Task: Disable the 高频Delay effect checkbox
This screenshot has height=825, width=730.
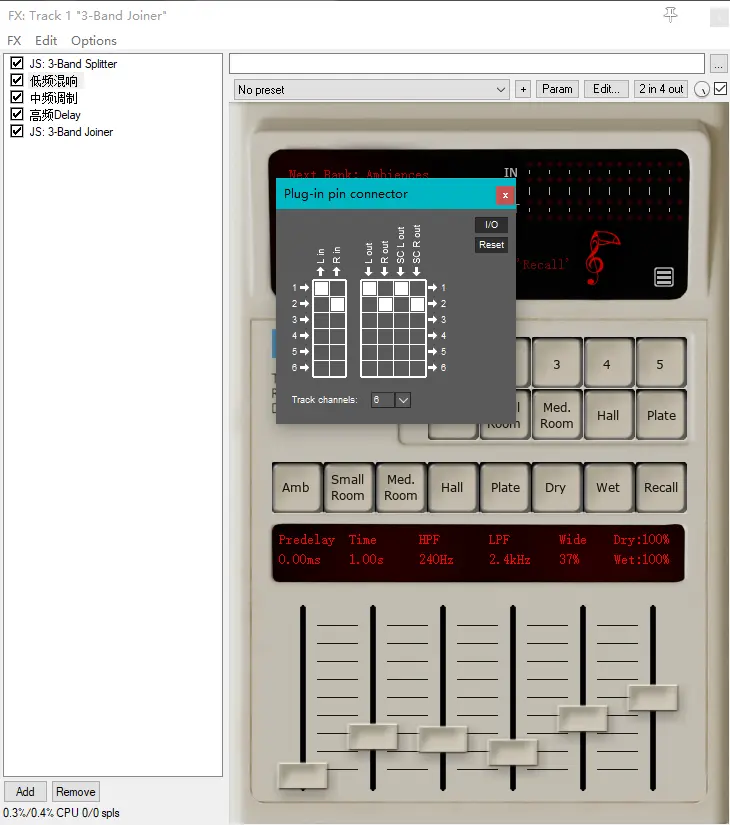Action: tap(17, 115)
